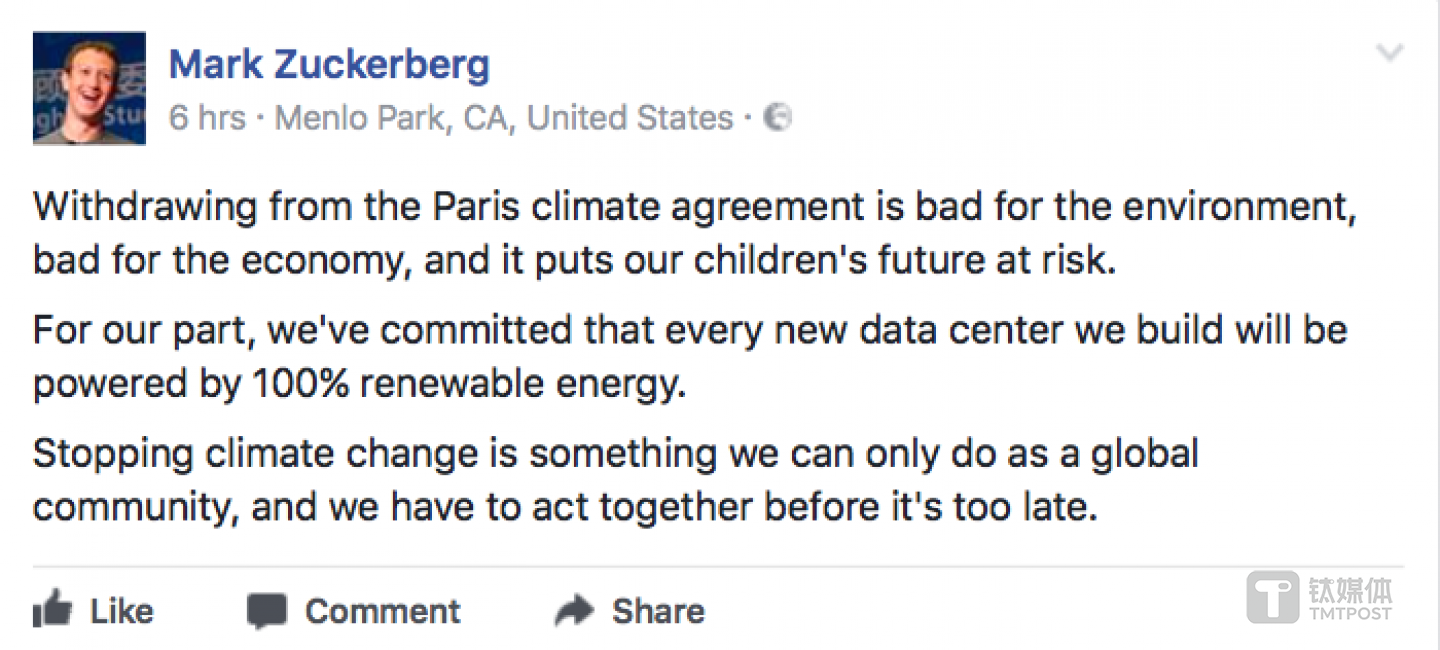
Task: Click the paragraph about stopping climate change
Action: 615,481
